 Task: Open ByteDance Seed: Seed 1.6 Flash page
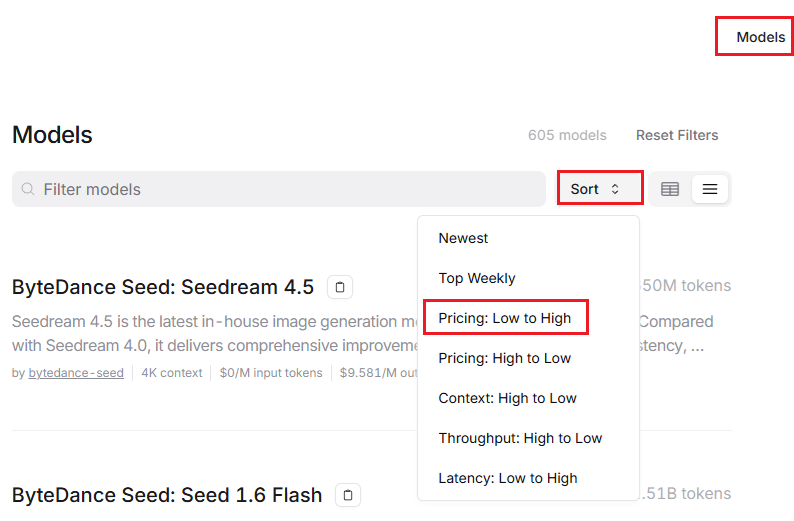[x=167, y=495]
